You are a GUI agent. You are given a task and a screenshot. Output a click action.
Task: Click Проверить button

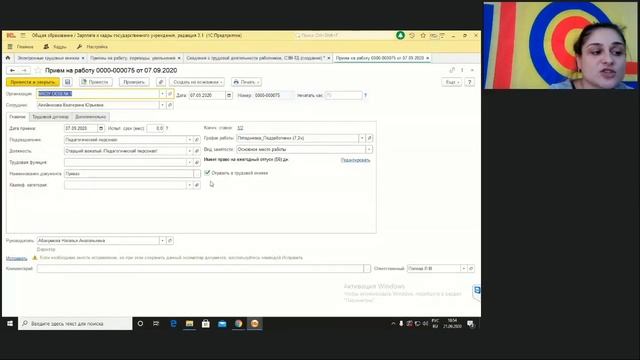(134, 82)
